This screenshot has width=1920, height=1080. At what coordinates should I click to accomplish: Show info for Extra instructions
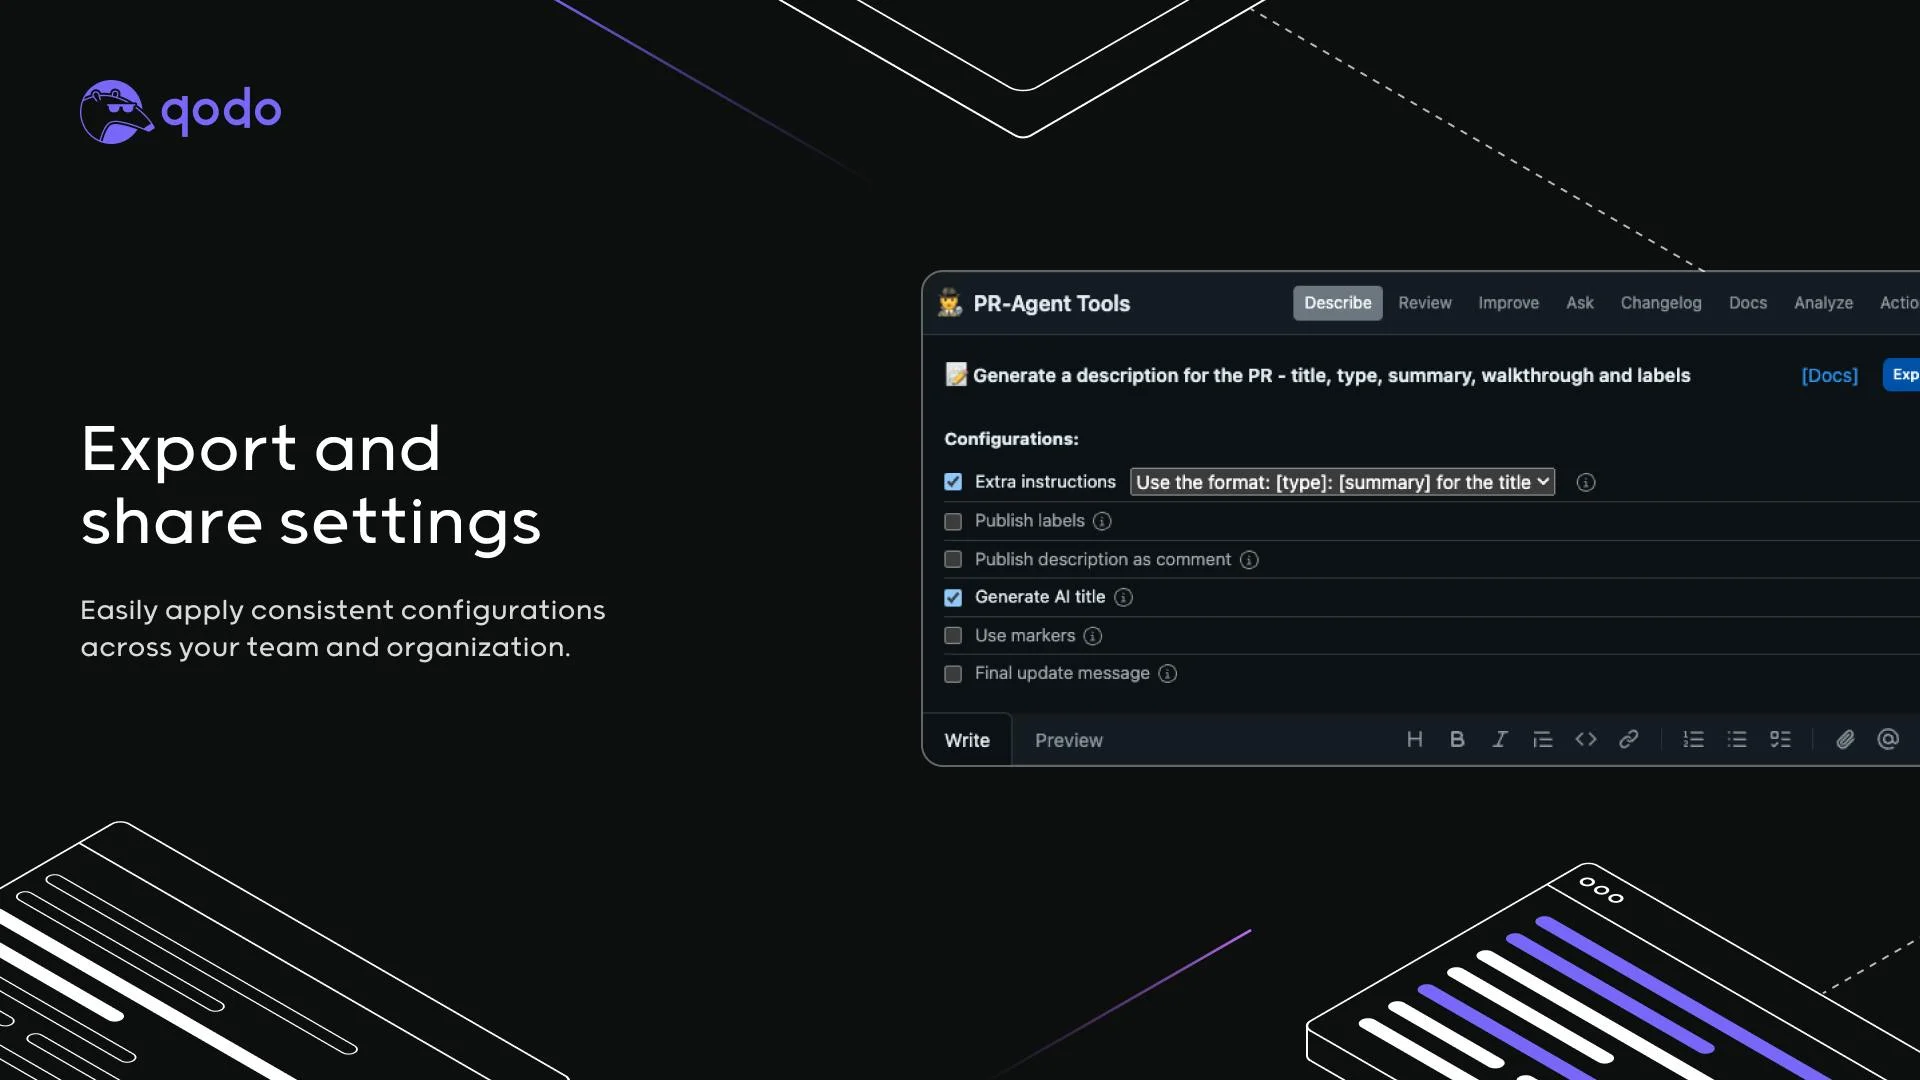pos(1586,483)
